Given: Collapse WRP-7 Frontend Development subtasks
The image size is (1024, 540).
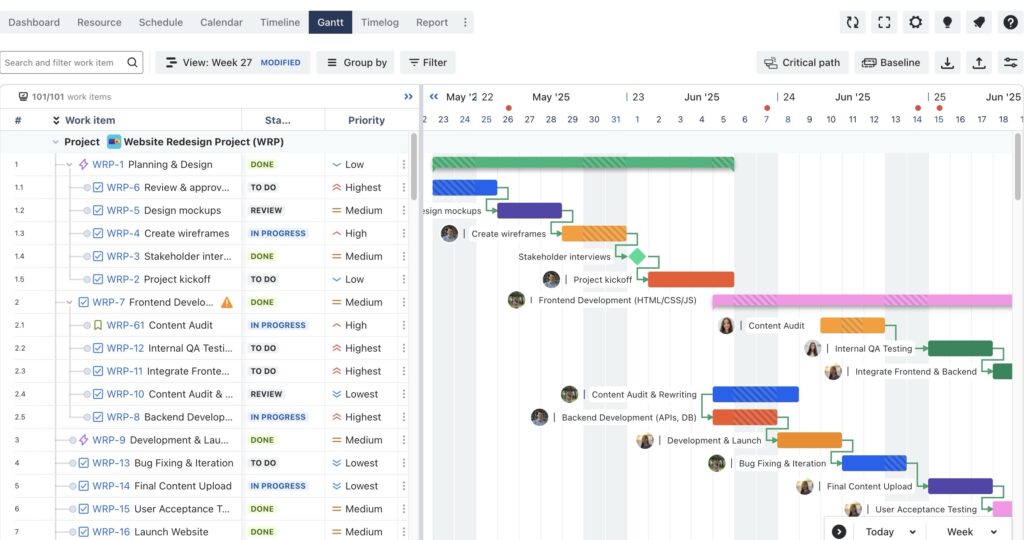Looking at the screenshot, I should [69, 302].
